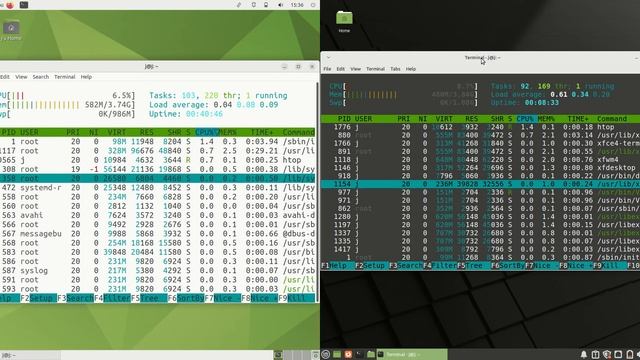The image size is (640, 360).
Task: Select the PID 1 /sbin/i row in left htop
Action: pos(158,142)
